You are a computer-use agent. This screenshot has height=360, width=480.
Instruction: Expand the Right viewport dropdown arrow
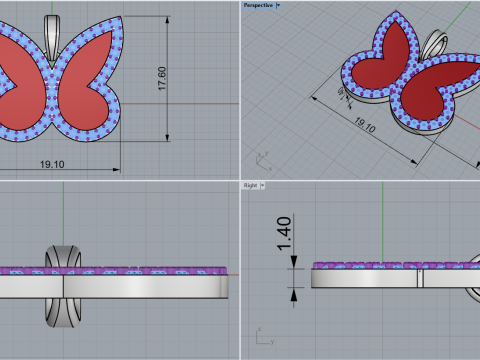coord(262,185)
